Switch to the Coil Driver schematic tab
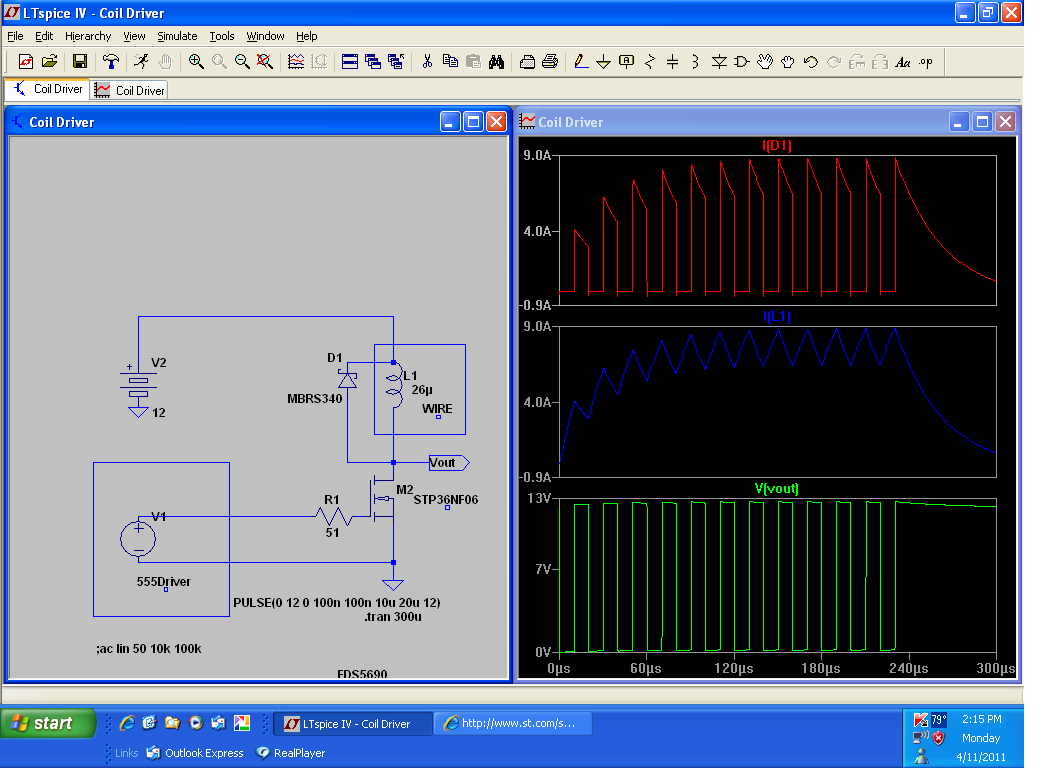Image resolution: width=1042 pixels, height=770 pixels. 48,89
